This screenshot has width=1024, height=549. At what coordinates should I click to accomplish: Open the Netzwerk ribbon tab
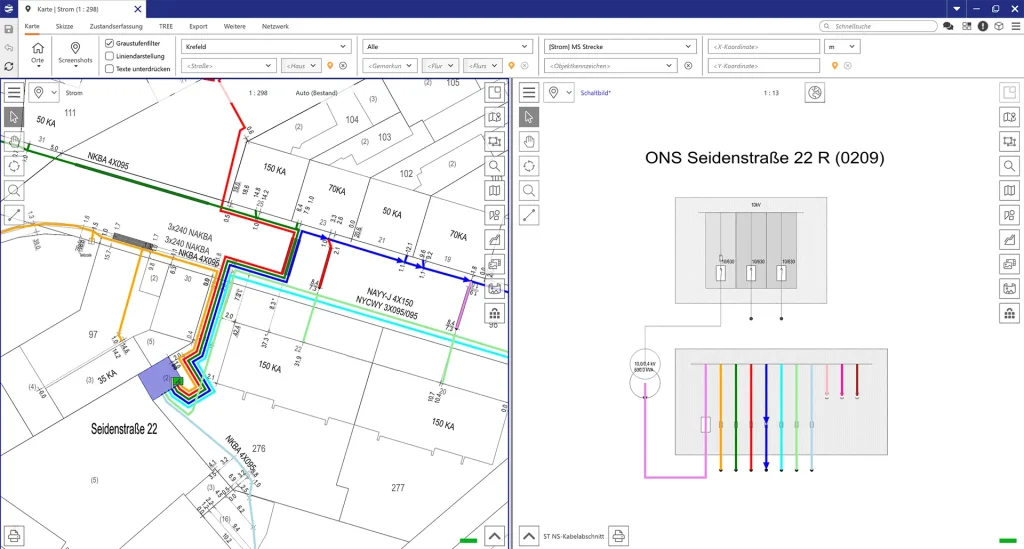[x=275, y=25]
